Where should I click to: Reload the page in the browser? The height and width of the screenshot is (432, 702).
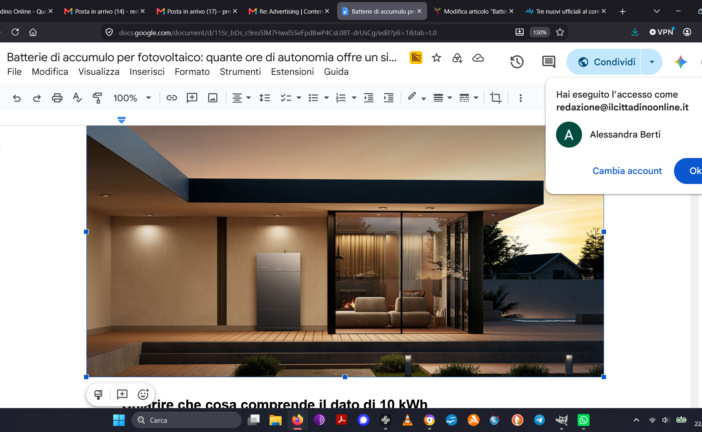click(x=15, y=32)
